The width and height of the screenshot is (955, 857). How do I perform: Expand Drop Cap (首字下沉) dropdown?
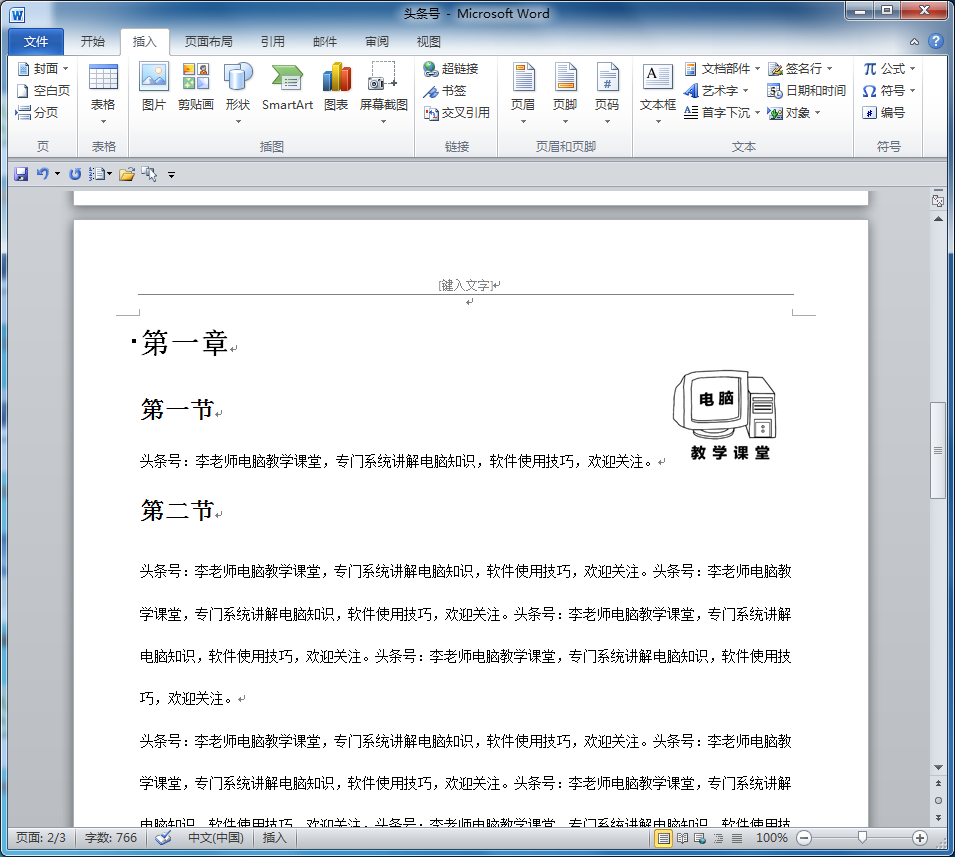tap(758, 112)
